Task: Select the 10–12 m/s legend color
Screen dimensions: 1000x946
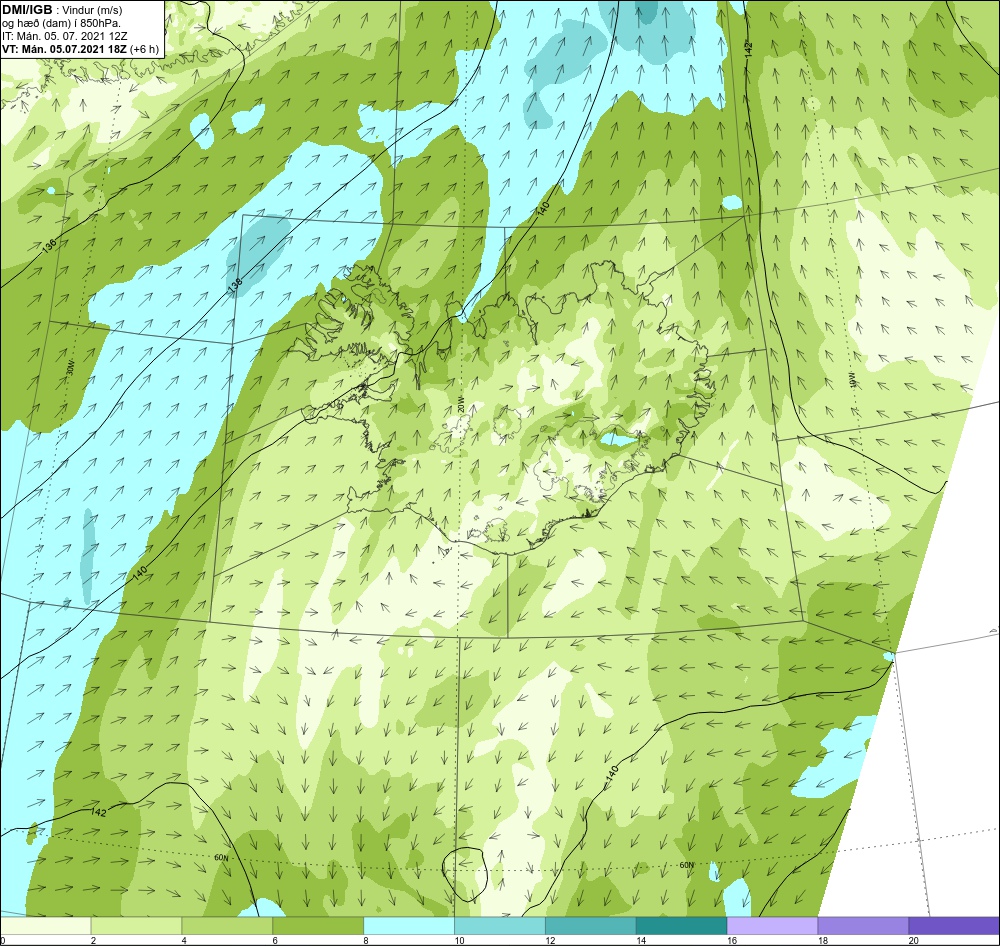Action: click(x=500, y=925)
